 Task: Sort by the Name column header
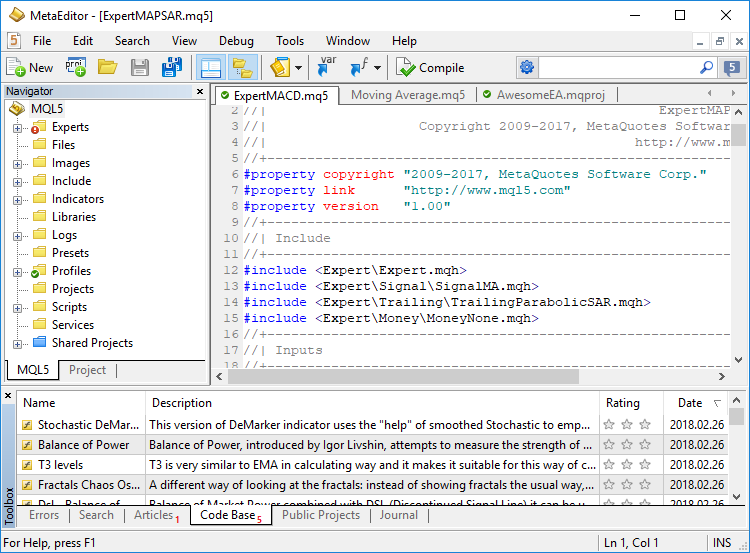click(81, 403)
